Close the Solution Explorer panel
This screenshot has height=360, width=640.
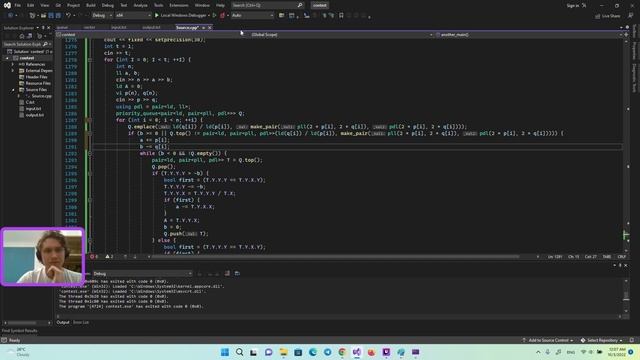[x=49, y=28]
